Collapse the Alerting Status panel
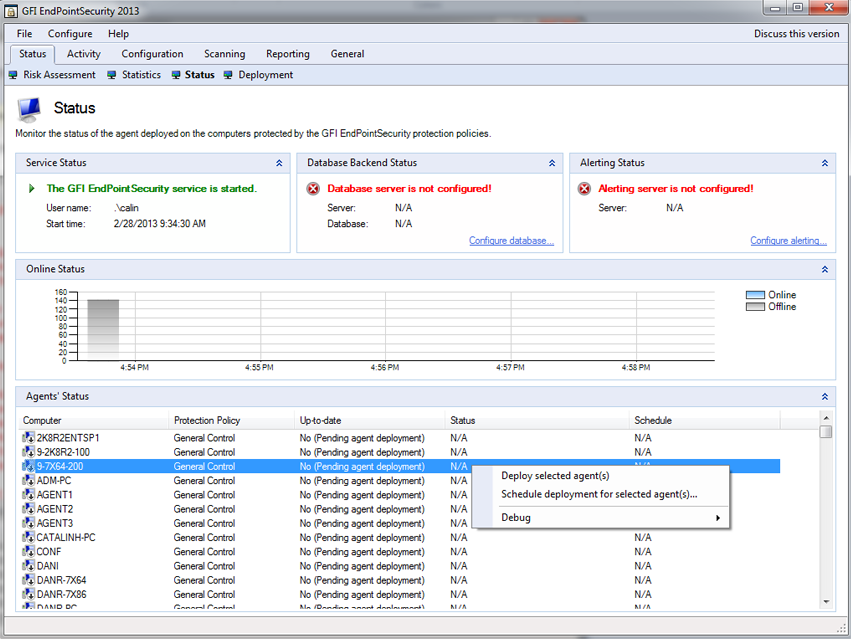The width and height of the screenshot is (851, 639). [825, 163]
